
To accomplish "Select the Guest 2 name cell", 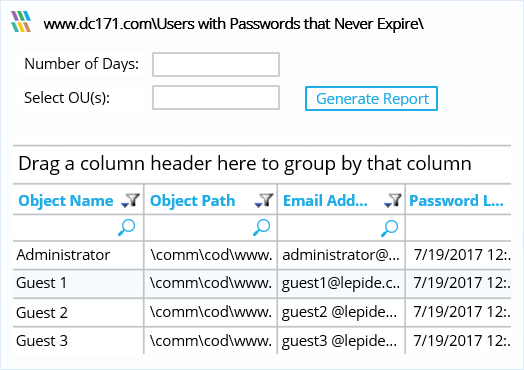I will (78, 313).
